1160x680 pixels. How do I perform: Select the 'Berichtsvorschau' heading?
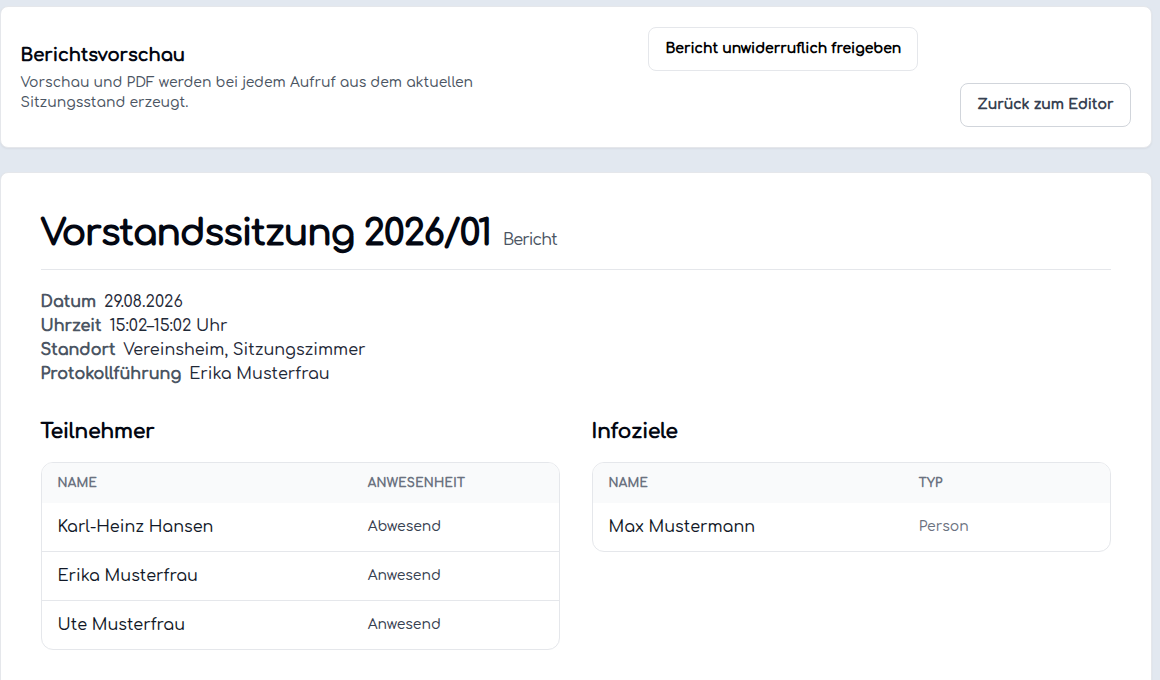(x=103, y=55)
